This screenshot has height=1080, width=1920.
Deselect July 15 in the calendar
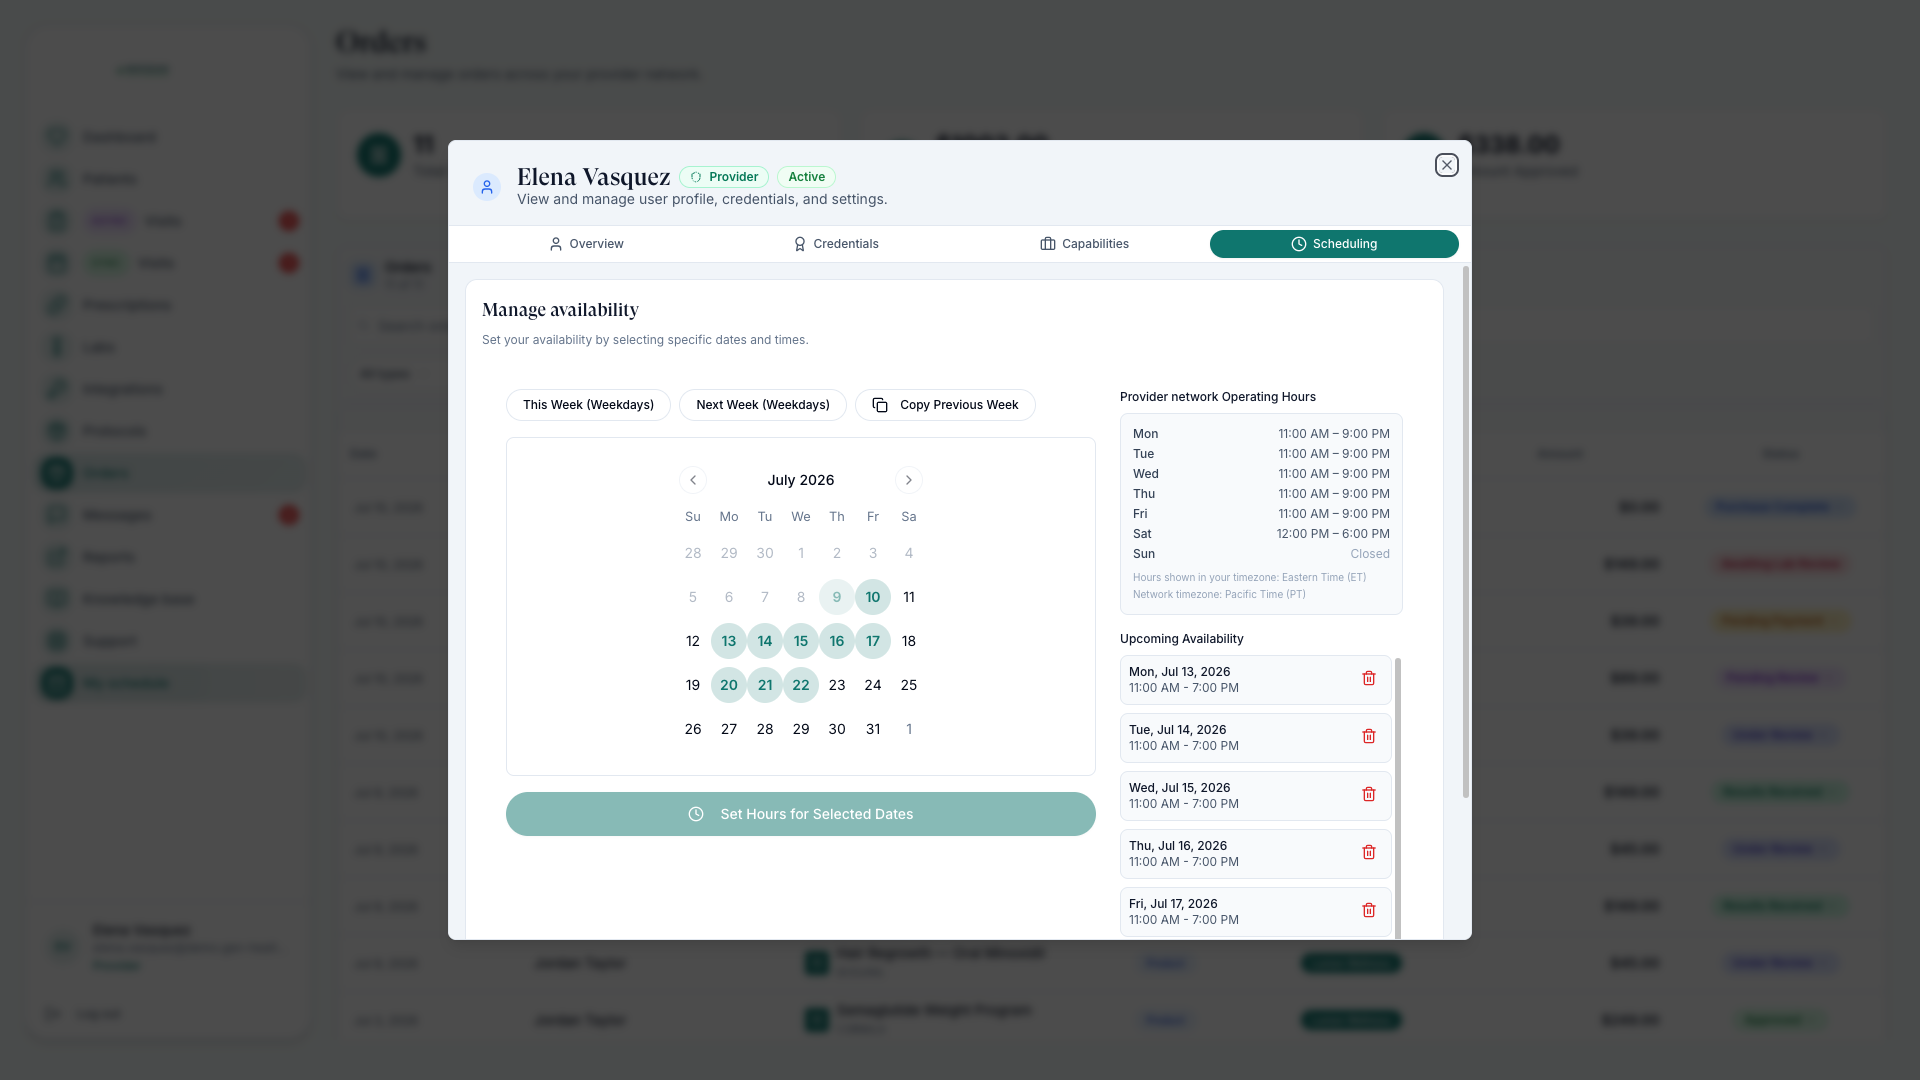click(801, 641)
